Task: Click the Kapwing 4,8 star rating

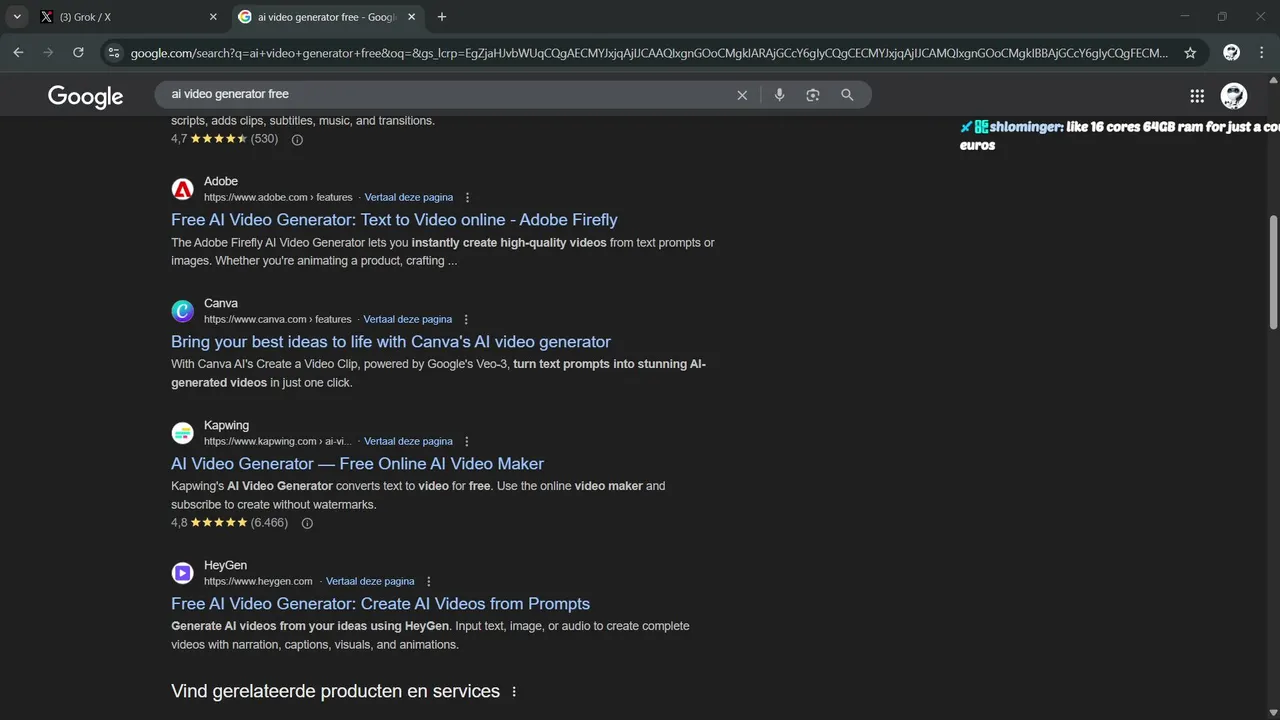Action: (229, 523)
